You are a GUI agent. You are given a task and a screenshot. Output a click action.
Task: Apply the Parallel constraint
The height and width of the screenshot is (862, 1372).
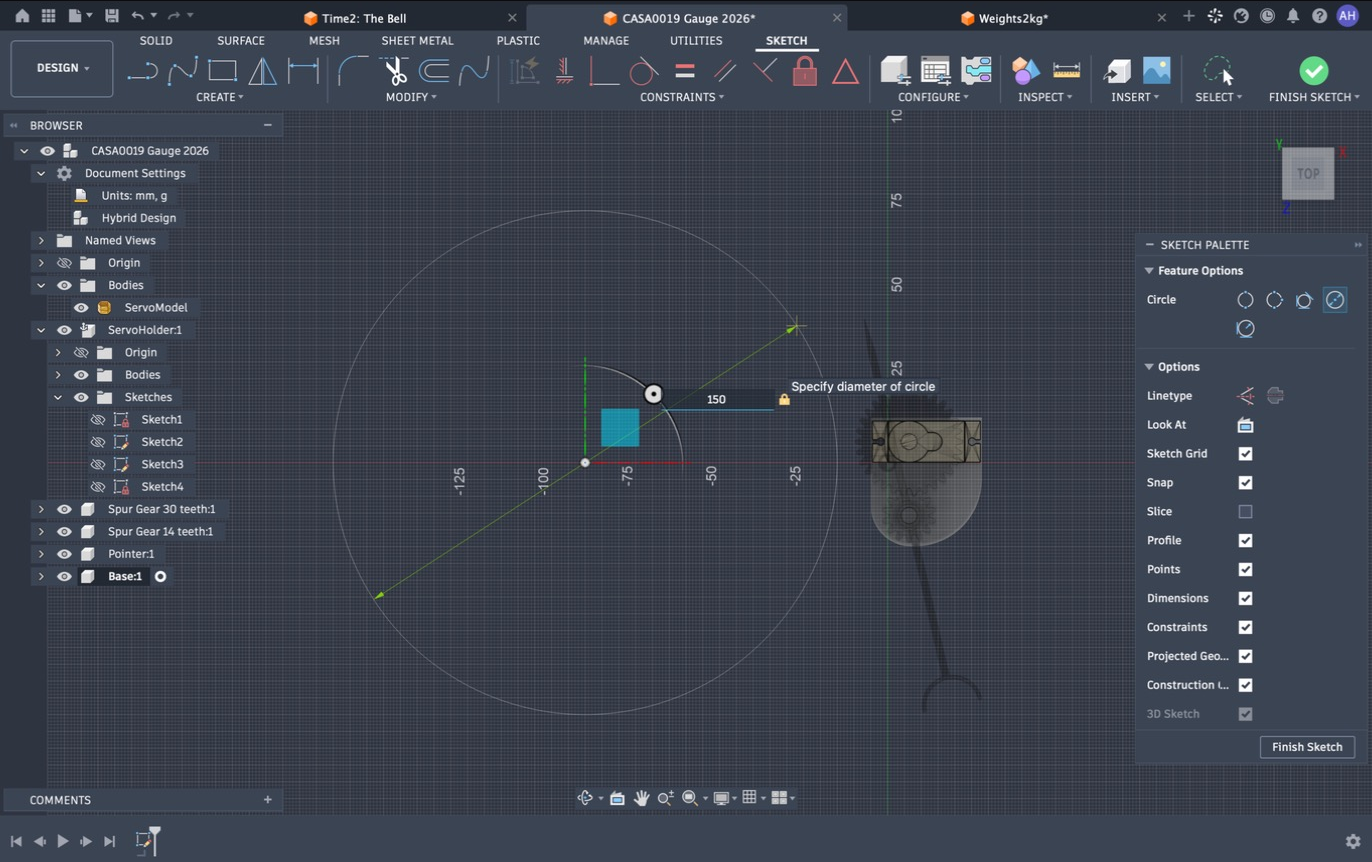(725, 71)
